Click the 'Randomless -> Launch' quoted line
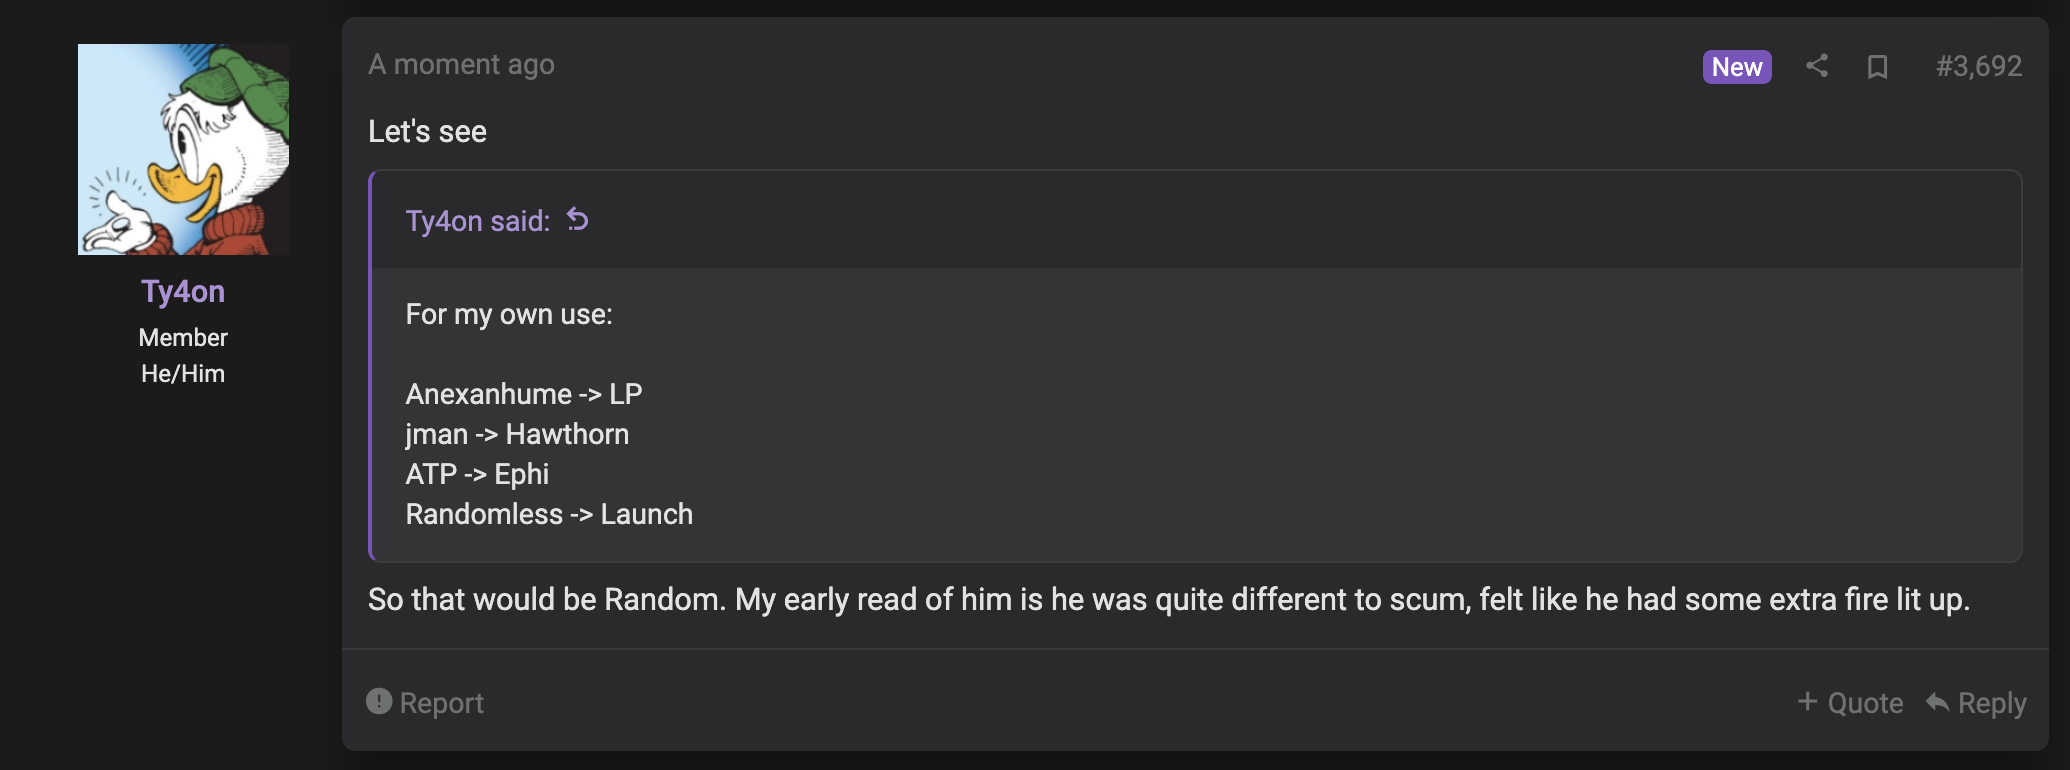This screenshot has width=2070, height=770. 549,514
